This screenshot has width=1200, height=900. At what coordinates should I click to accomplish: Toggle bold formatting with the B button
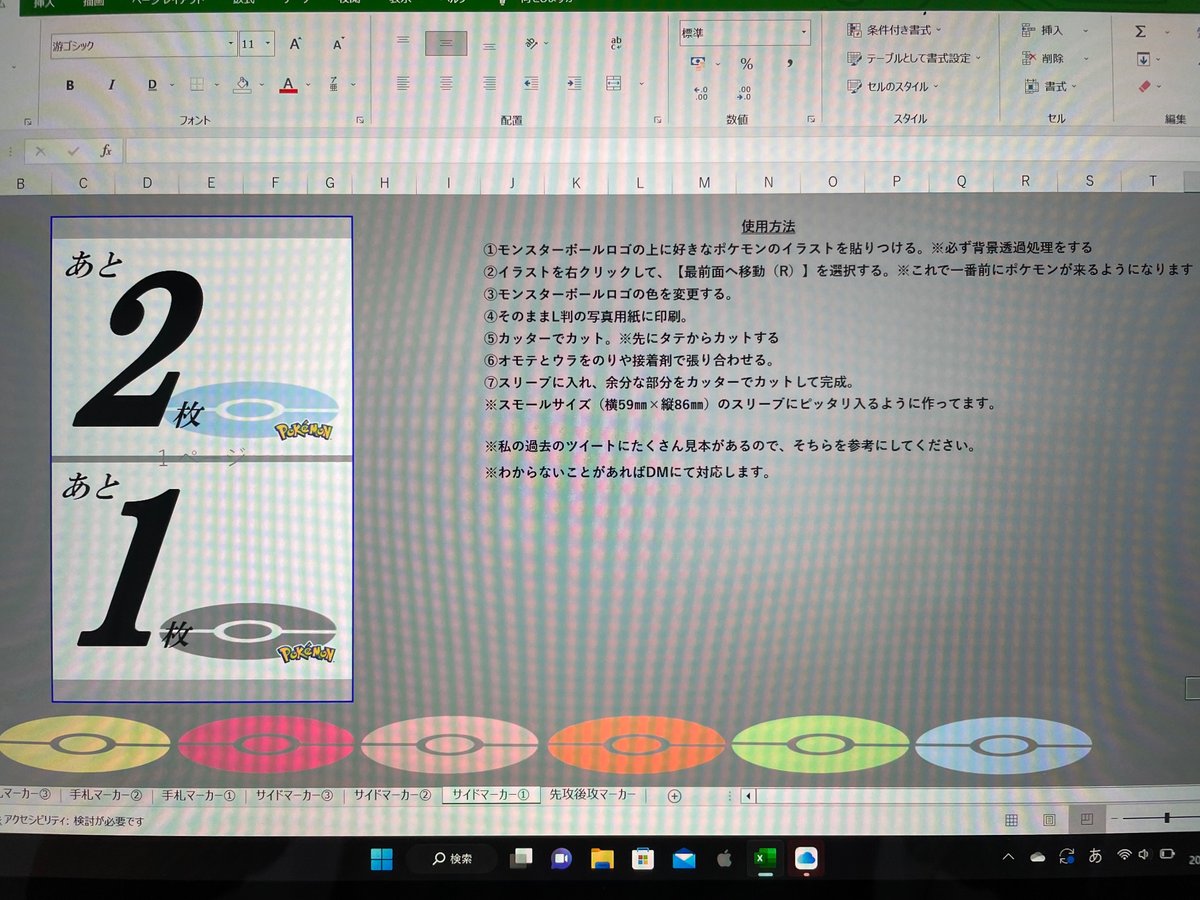point(70,85)
